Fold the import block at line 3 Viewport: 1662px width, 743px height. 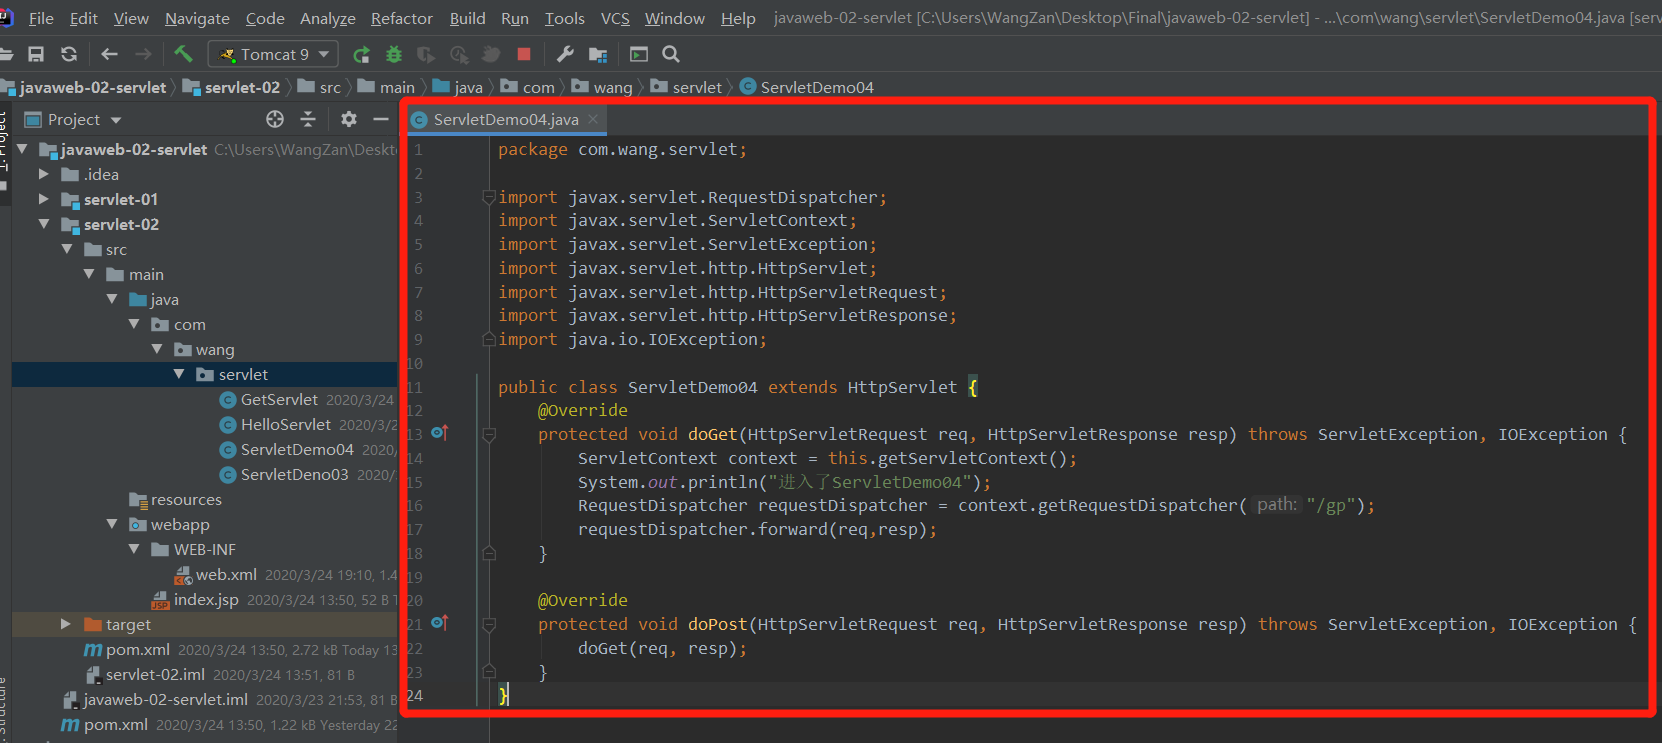point(489,197)
